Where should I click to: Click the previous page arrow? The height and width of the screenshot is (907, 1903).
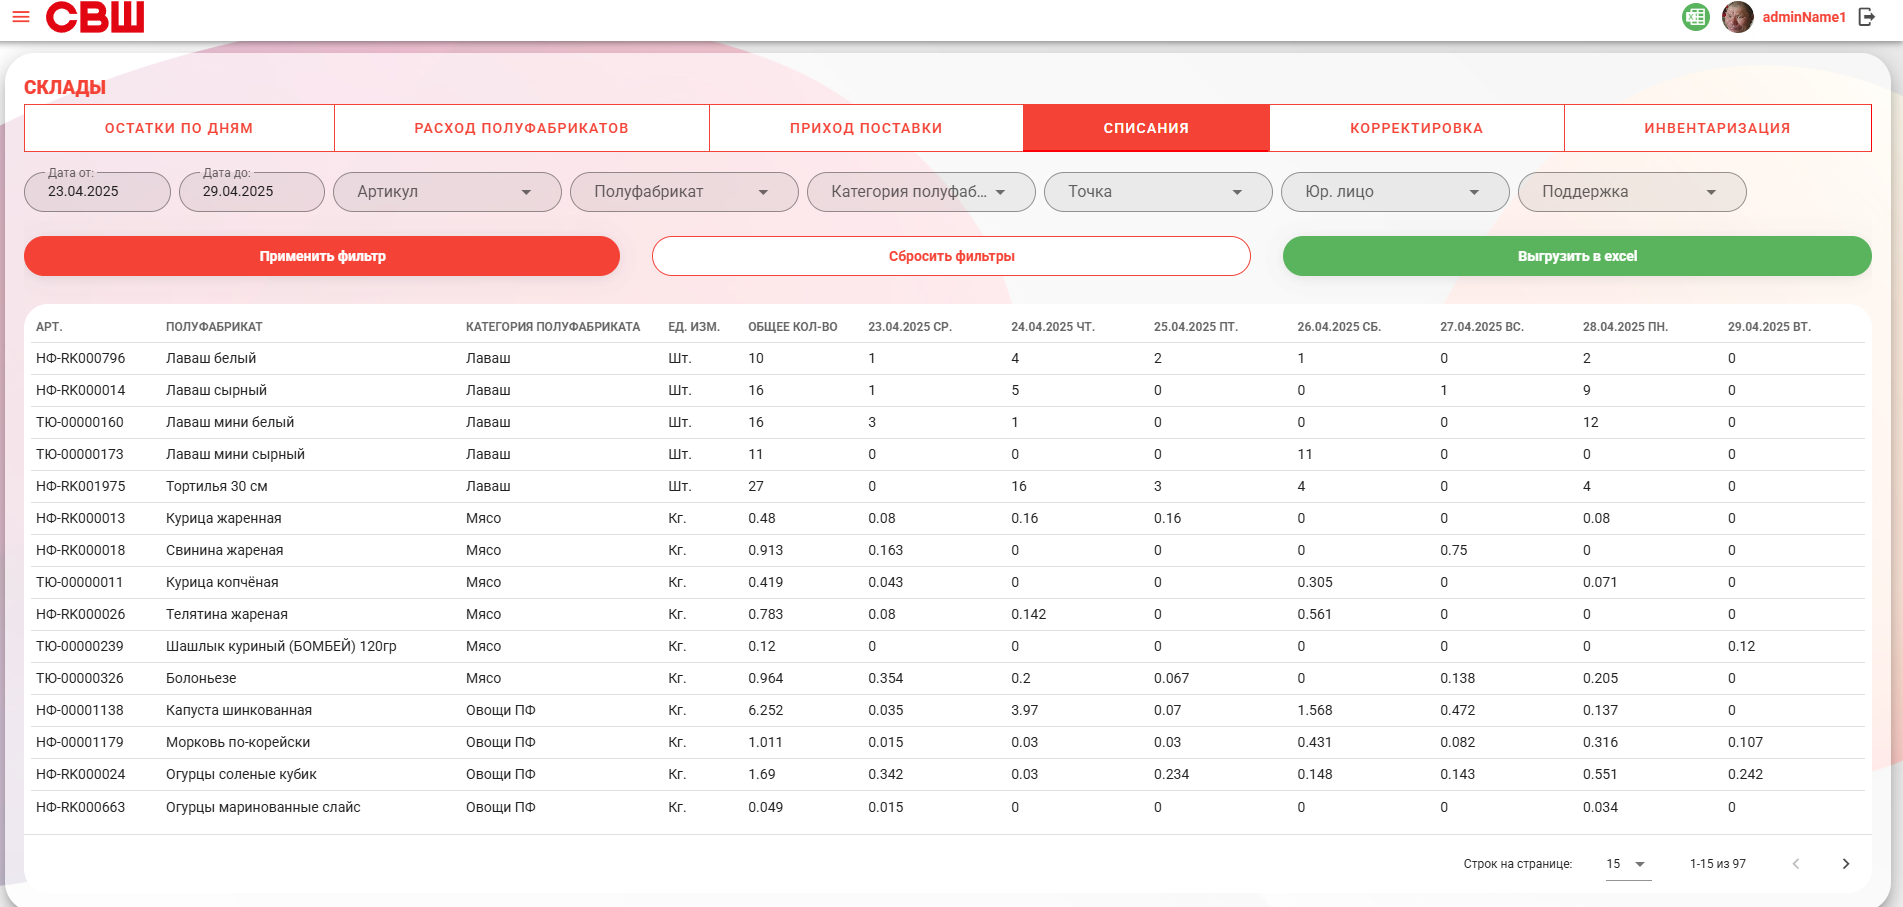point(1796,864)
